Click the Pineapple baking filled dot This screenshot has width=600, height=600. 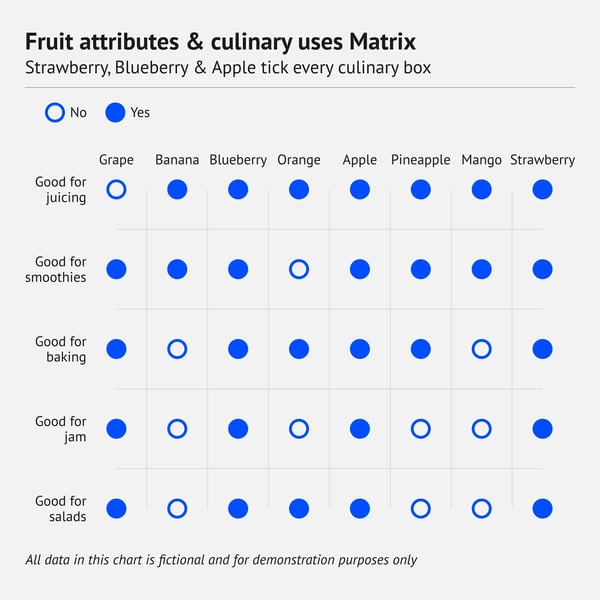point(421,349)
